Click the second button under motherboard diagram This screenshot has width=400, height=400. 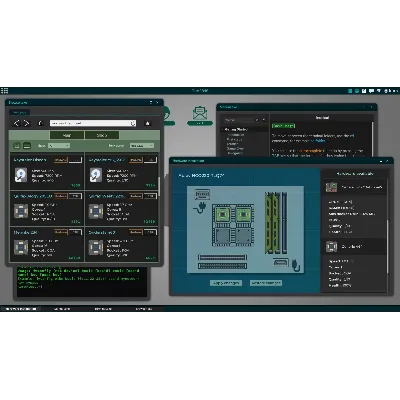[266, 283]
